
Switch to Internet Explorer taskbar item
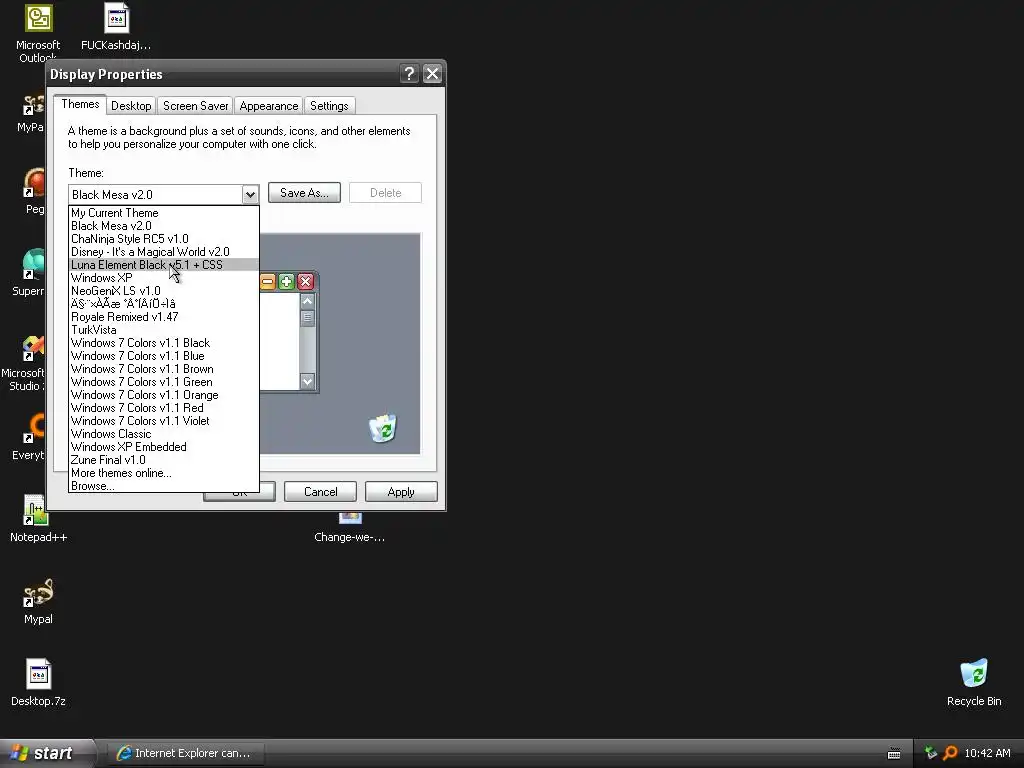(185, 753)
